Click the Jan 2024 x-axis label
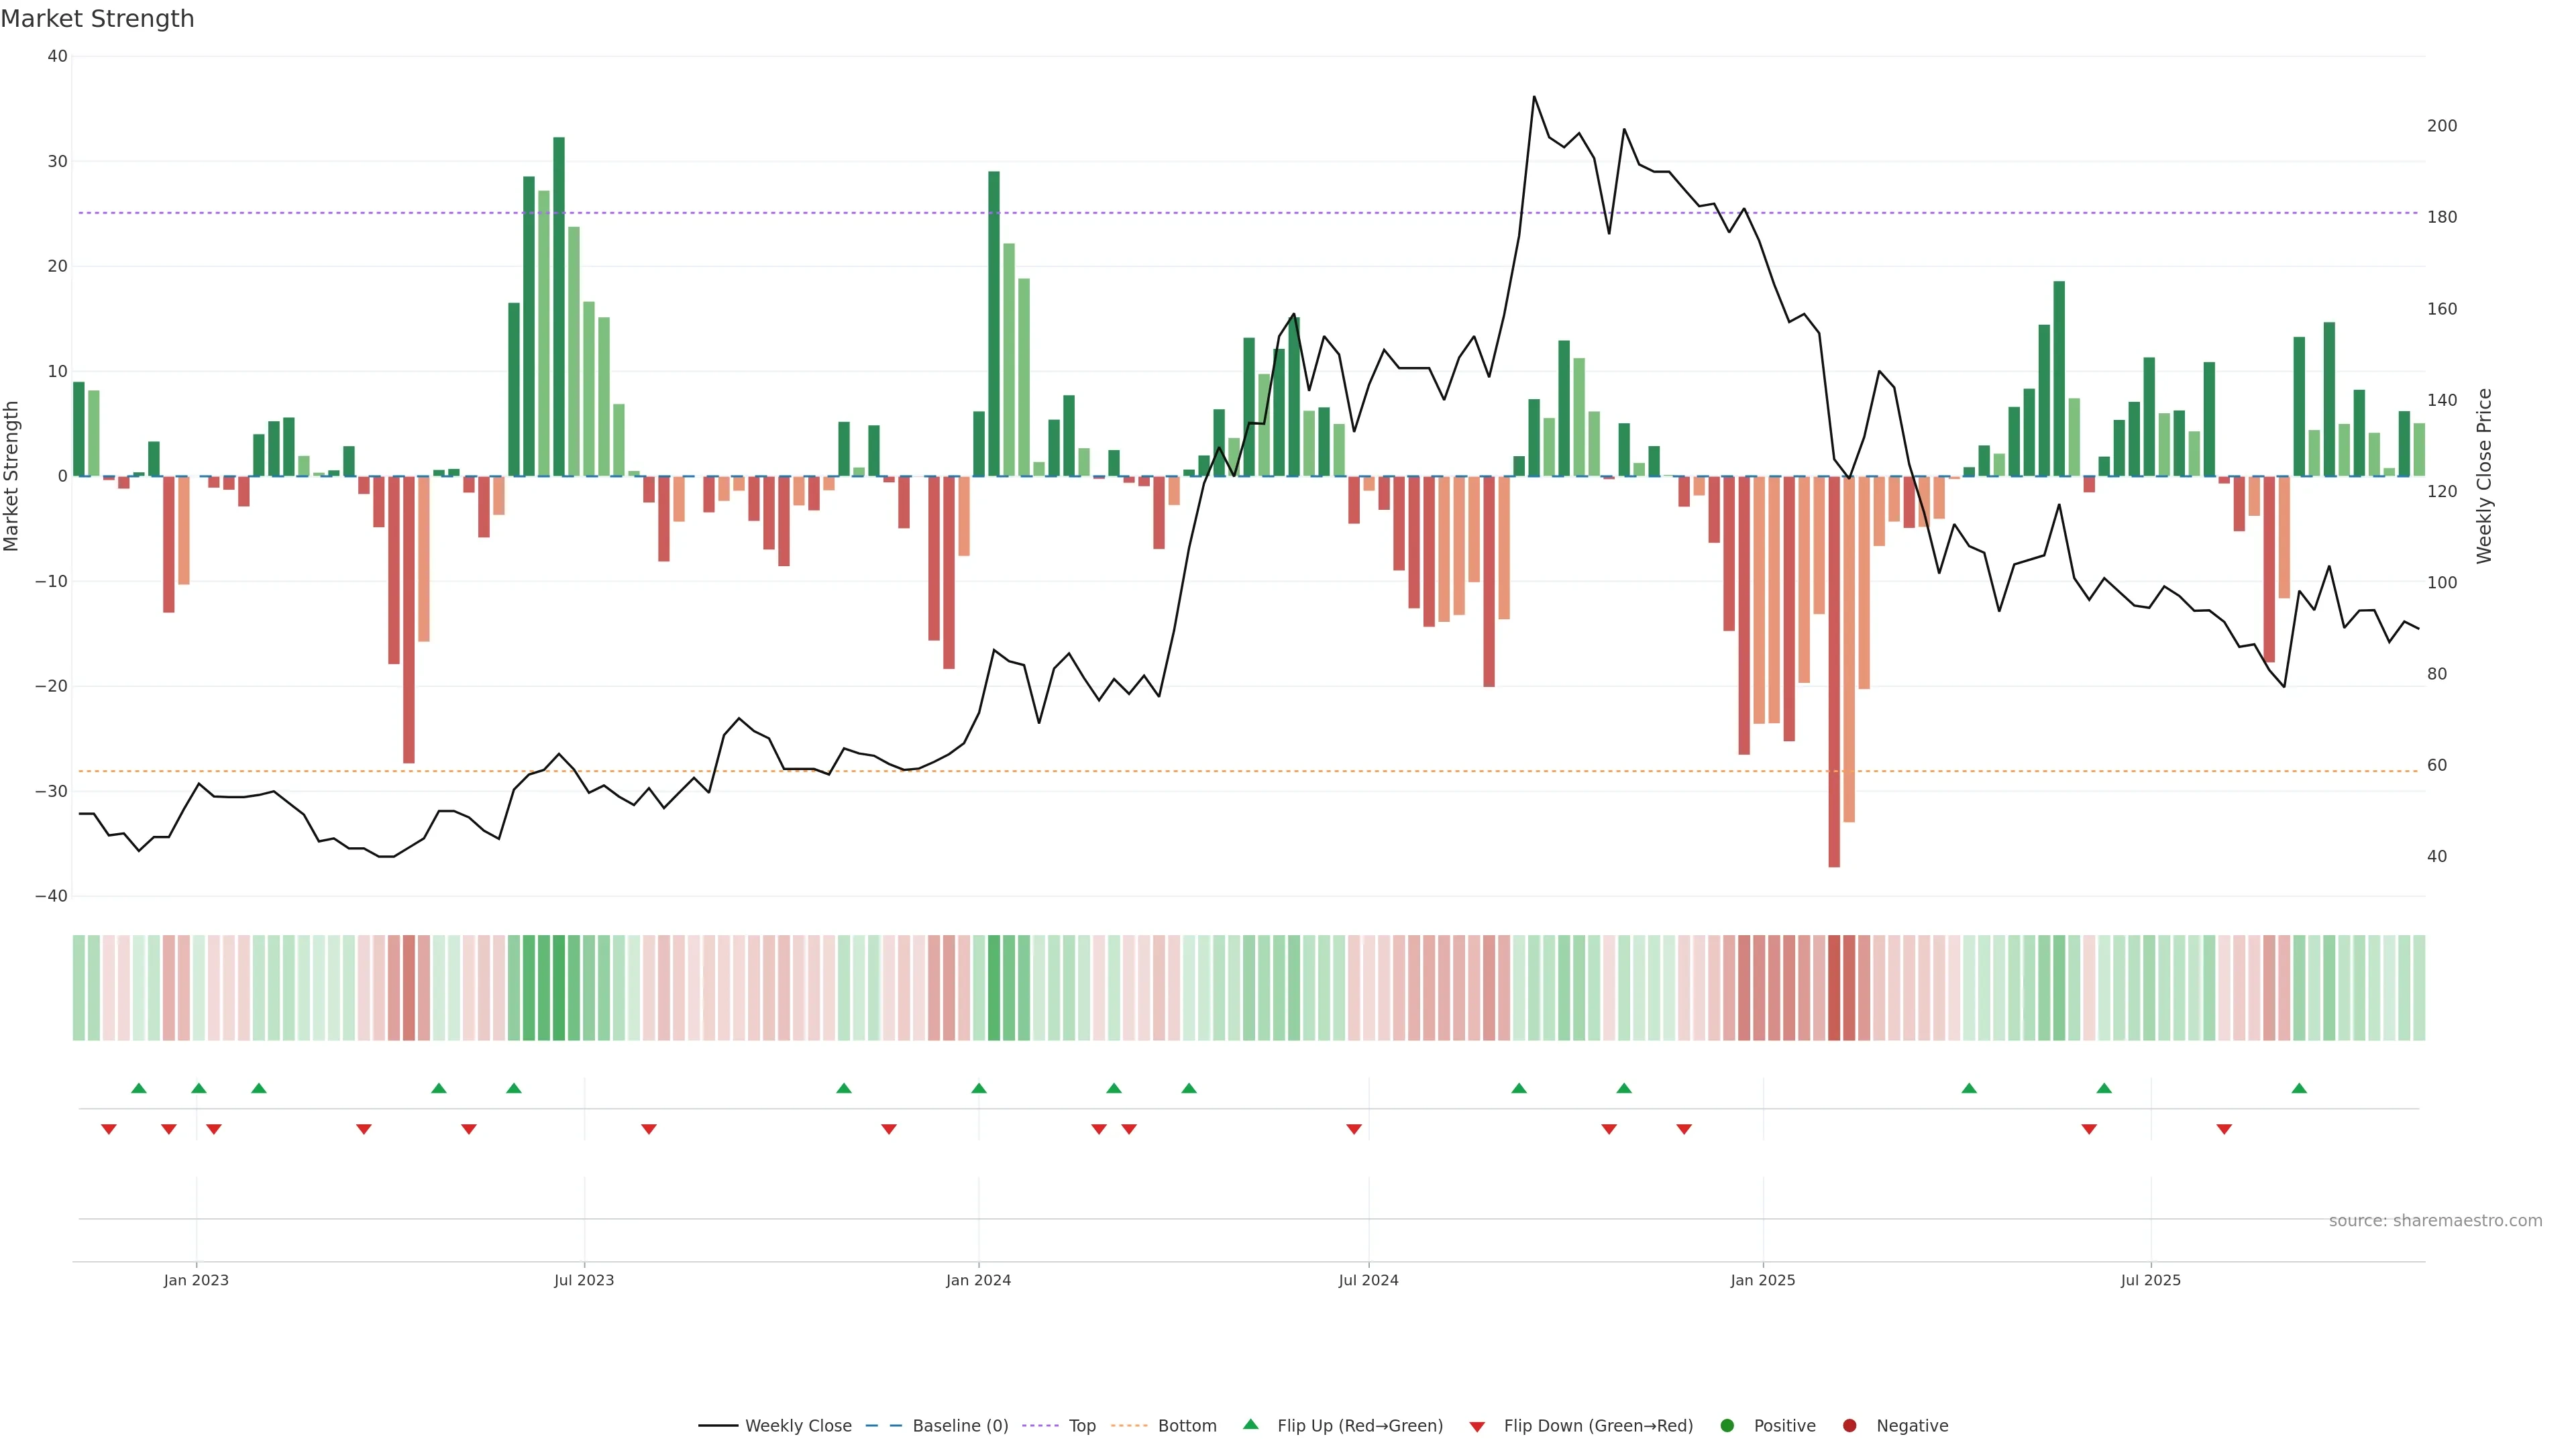The height and width of the screenshot is (1449, 2576). pyautogui.click(x=978, y=1280)
